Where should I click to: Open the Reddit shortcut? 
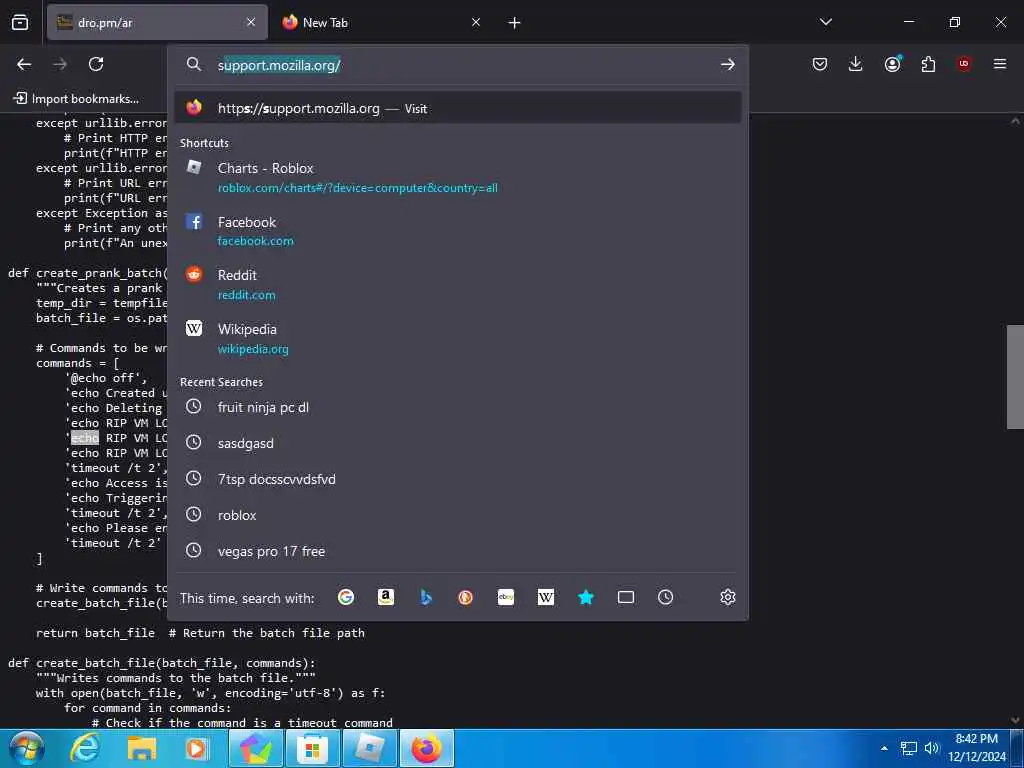[458, 285]
